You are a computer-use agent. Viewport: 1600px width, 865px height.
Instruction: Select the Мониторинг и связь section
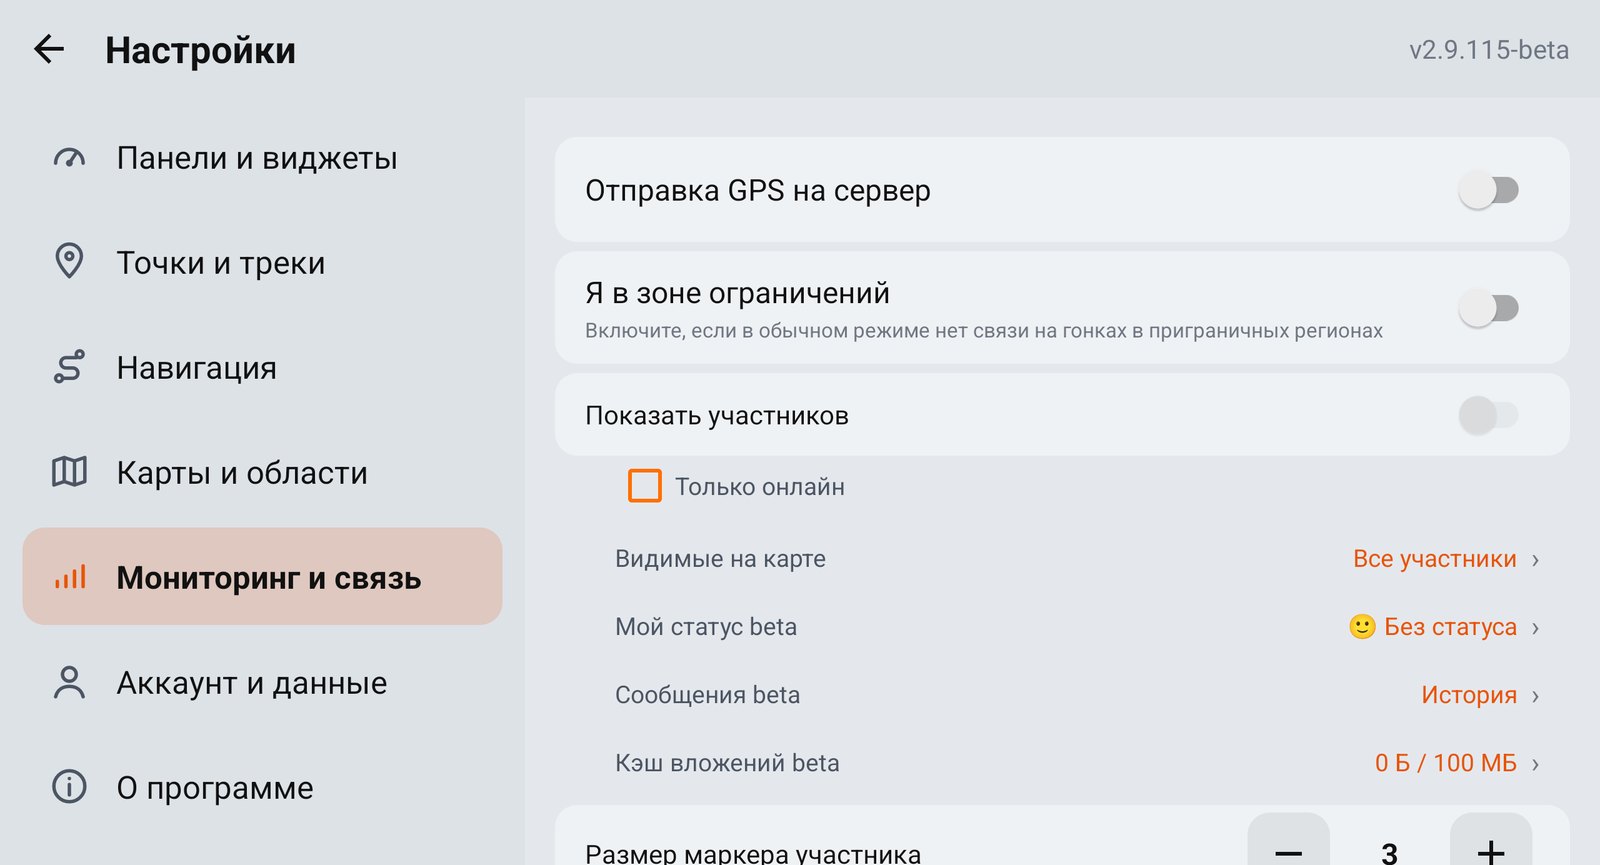[262, 576]
